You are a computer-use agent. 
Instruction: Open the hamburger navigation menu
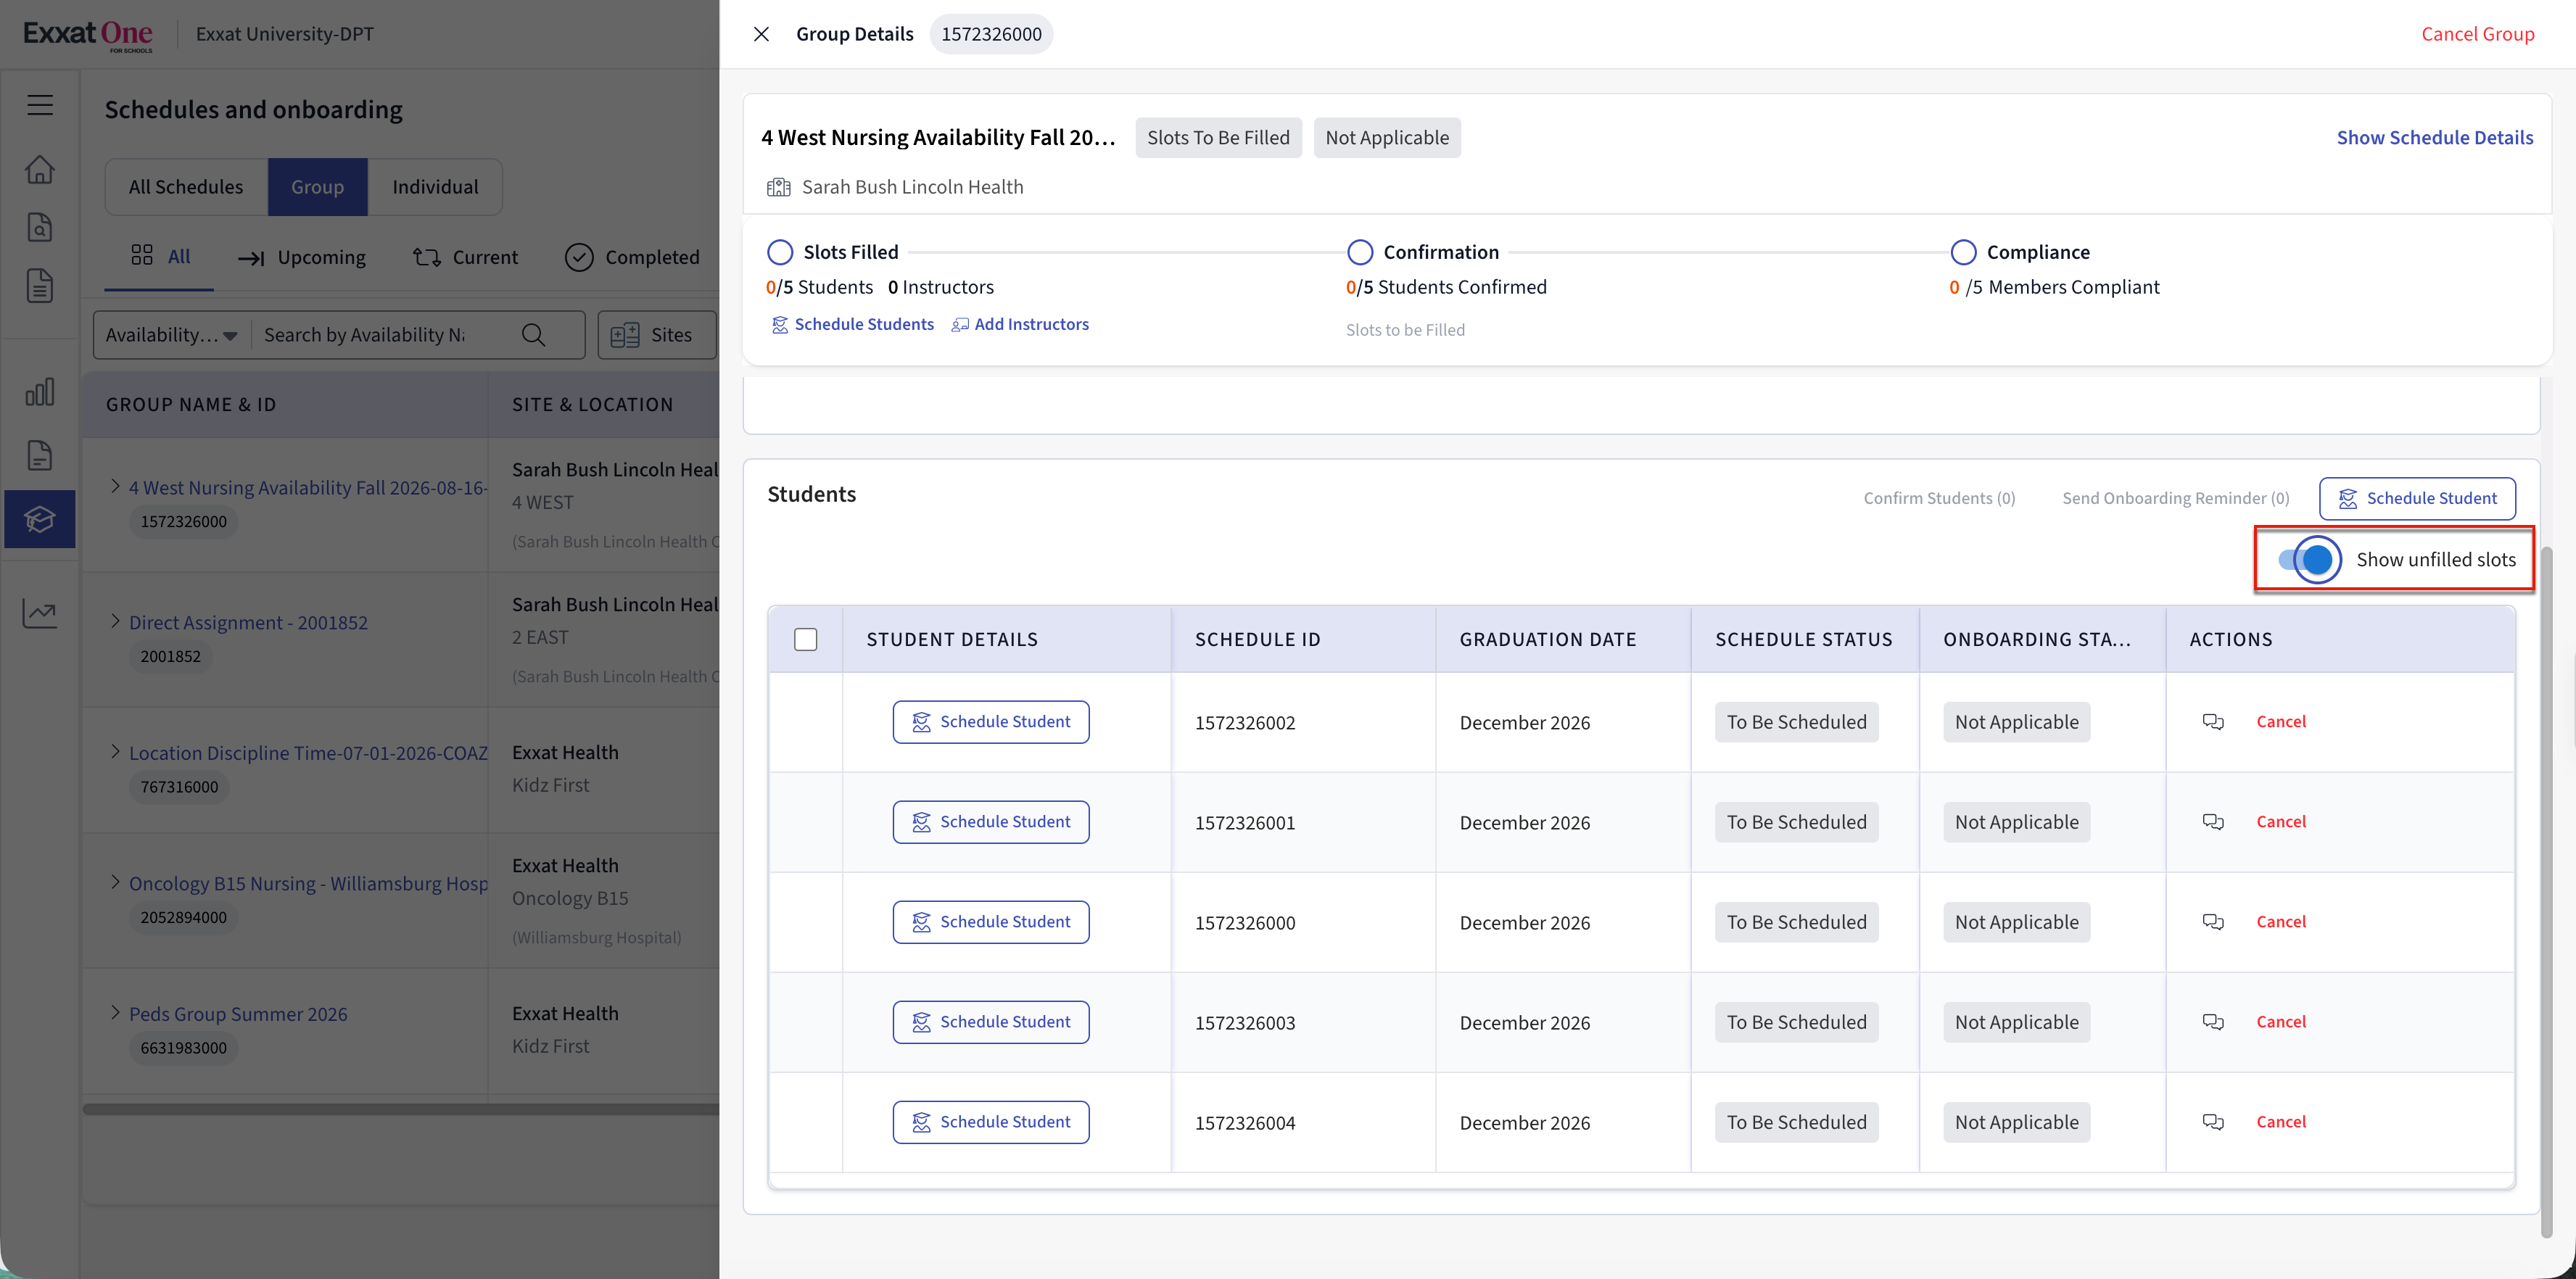pyautogui.click(x=40, y=105)
